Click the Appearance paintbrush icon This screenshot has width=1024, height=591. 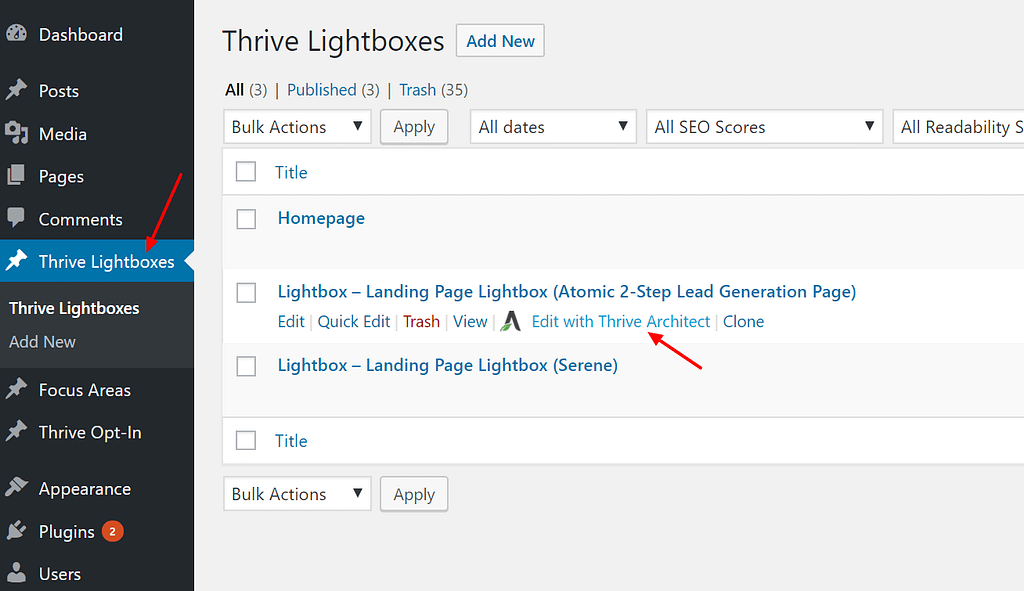click(16, 489)
